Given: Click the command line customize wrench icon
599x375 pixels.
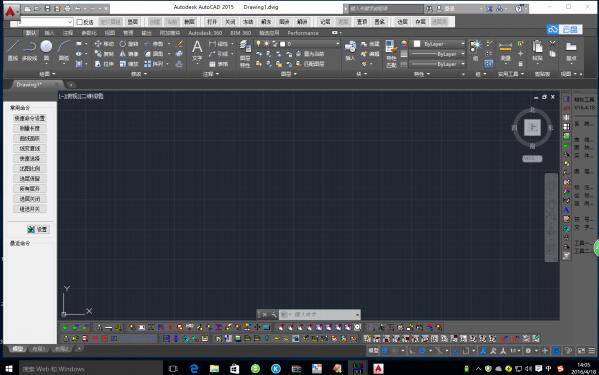Looking at the screenshot, I should coord(274,315).
